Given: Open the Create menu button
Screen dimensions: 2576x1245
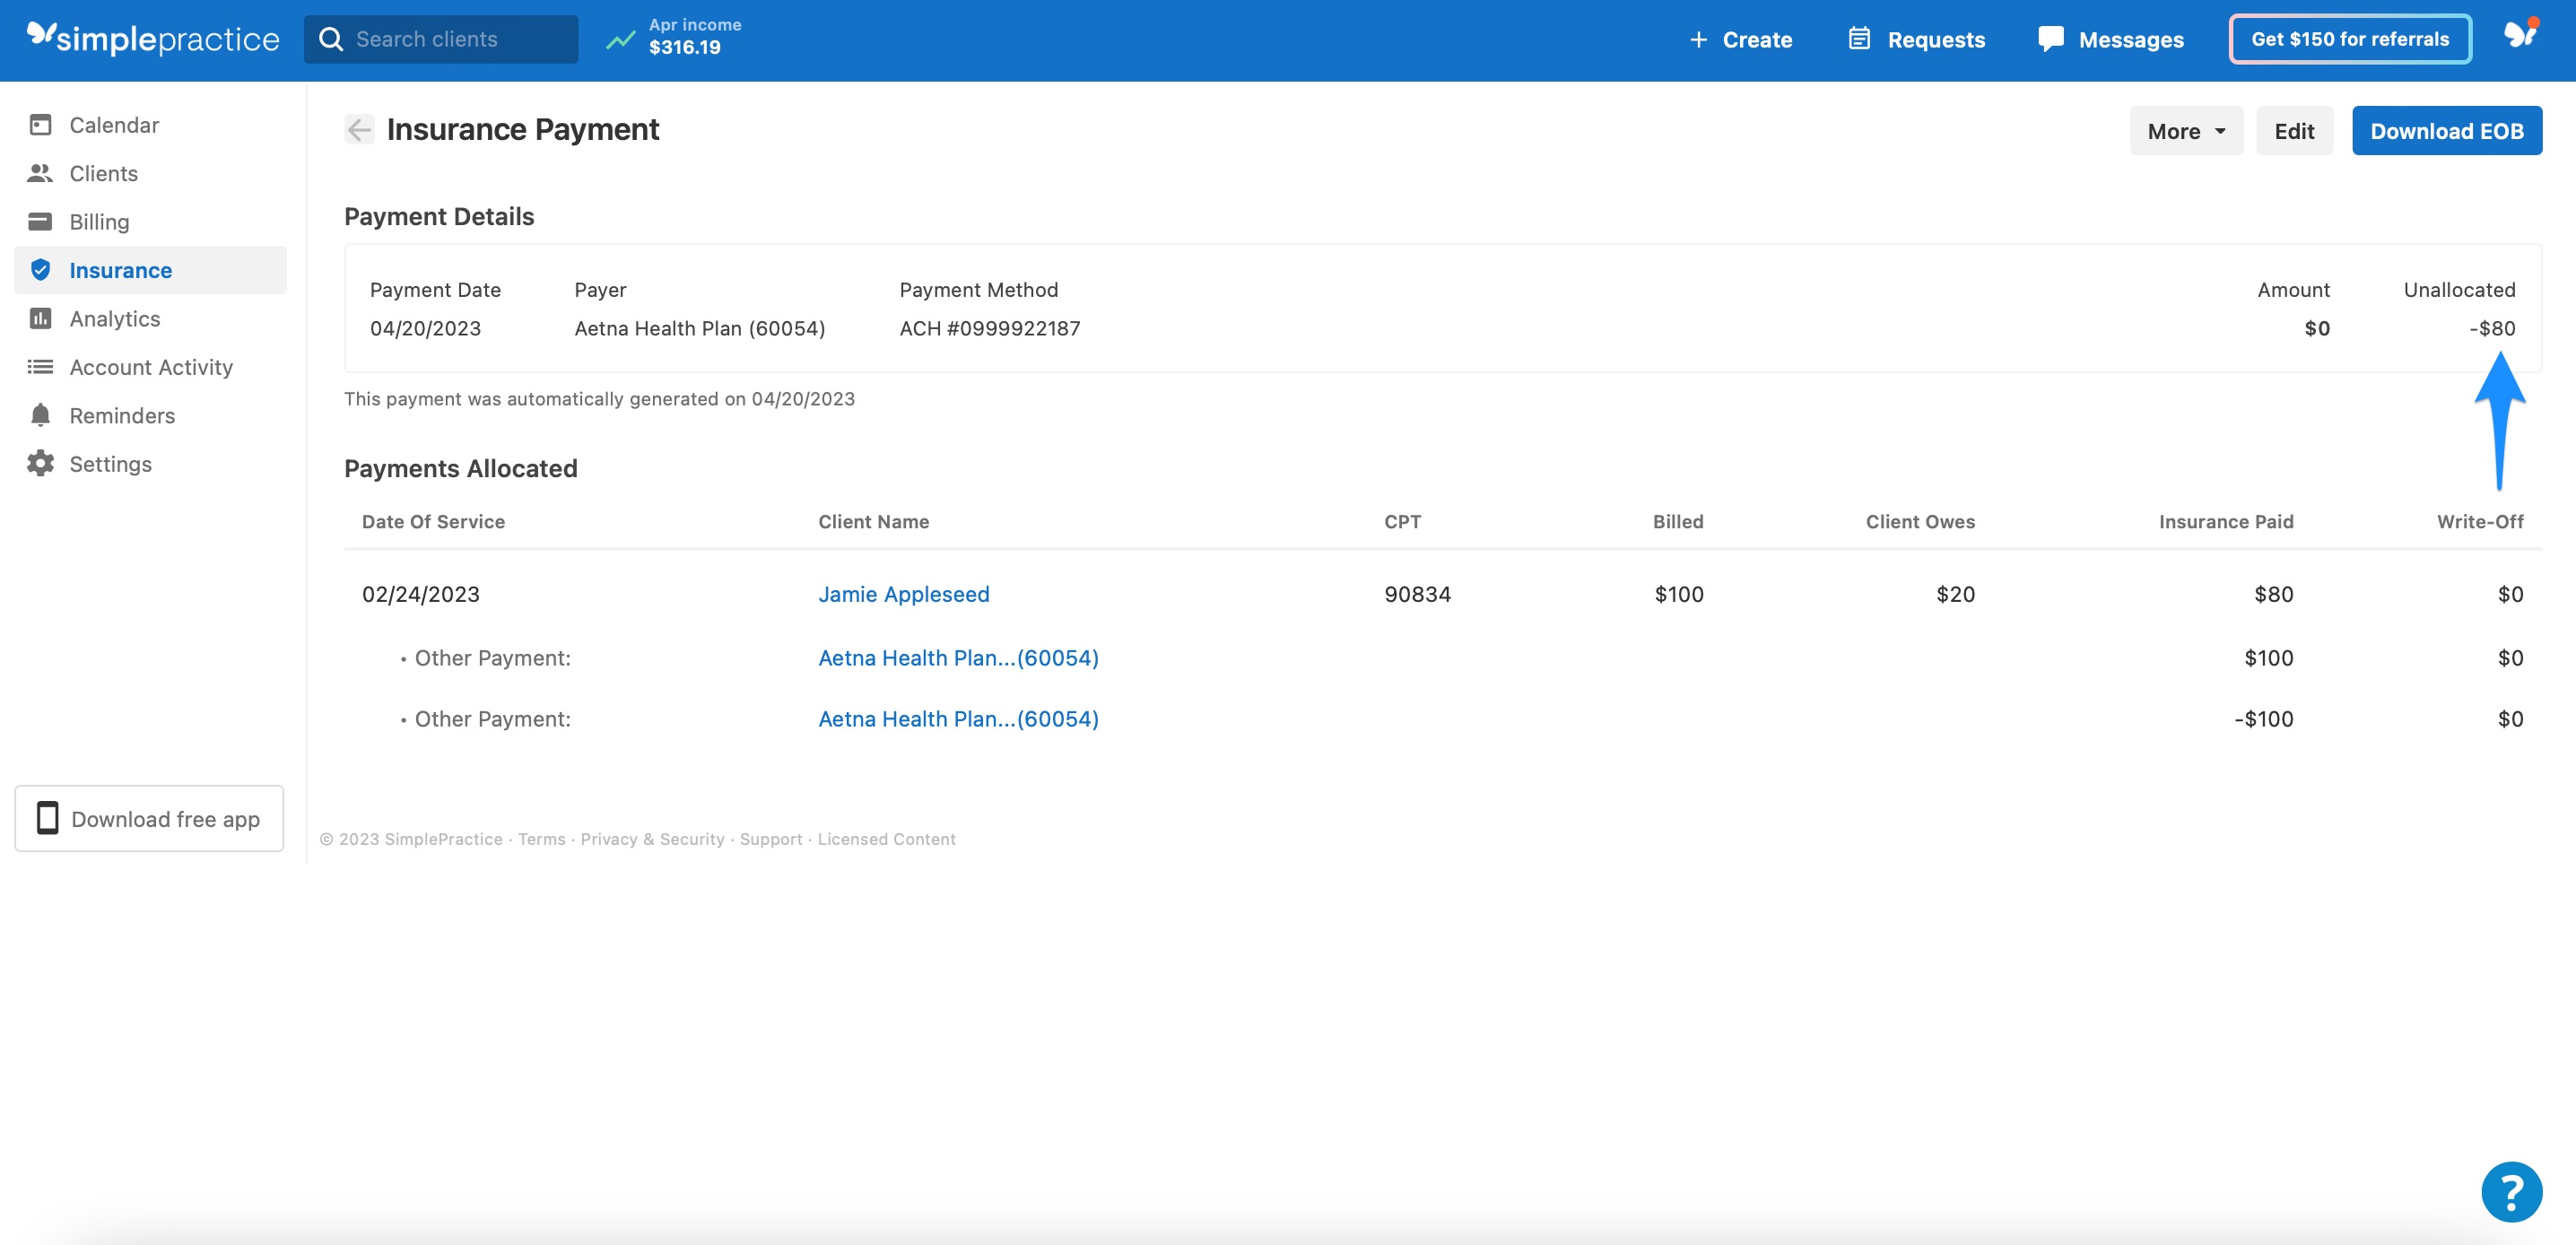Looking at the screenshot, I should [x=1740, y=40].
